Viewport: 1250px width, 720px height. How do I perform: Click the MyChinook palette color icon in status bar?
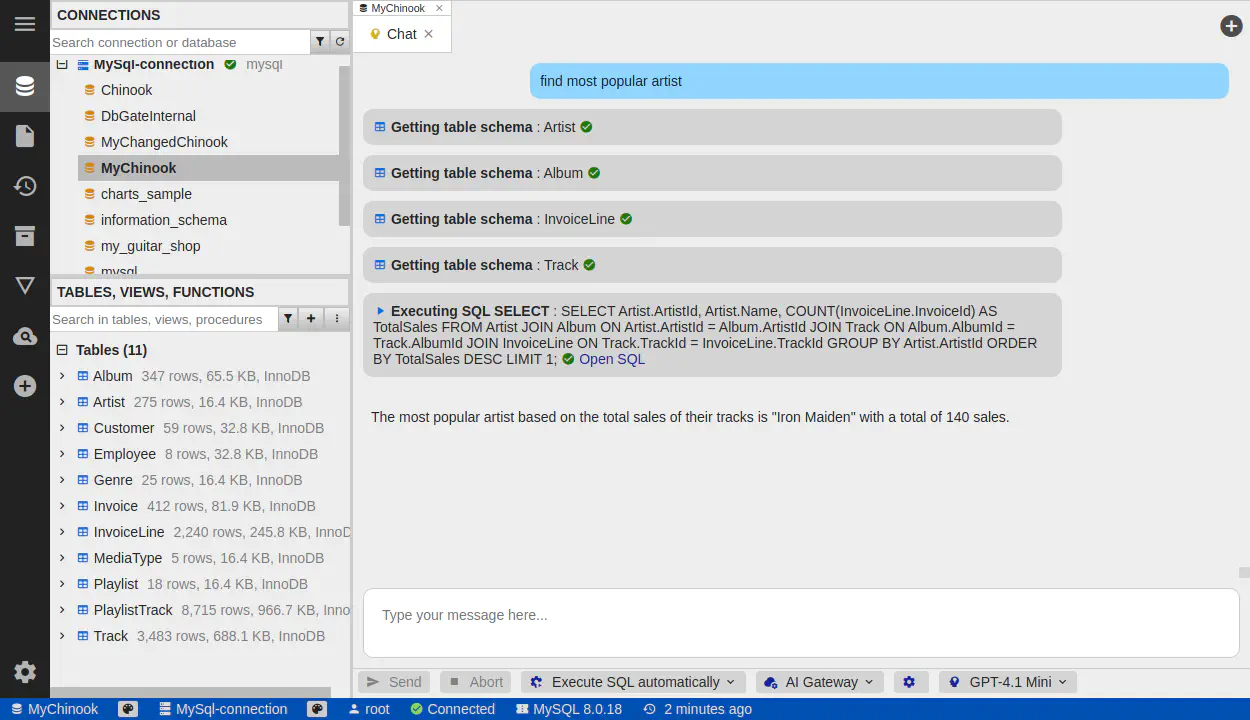128,709
